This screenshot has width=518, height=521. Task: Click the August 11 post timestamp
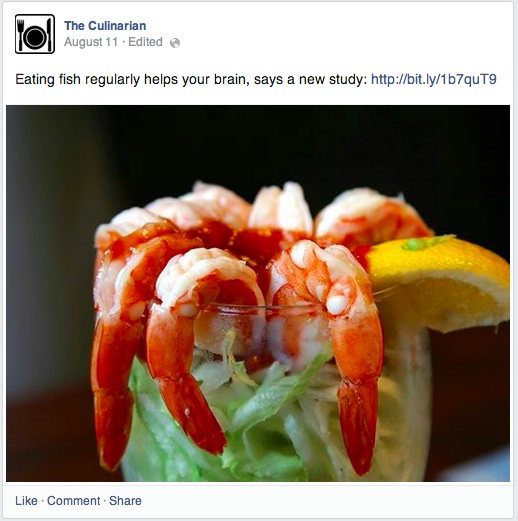91,42
